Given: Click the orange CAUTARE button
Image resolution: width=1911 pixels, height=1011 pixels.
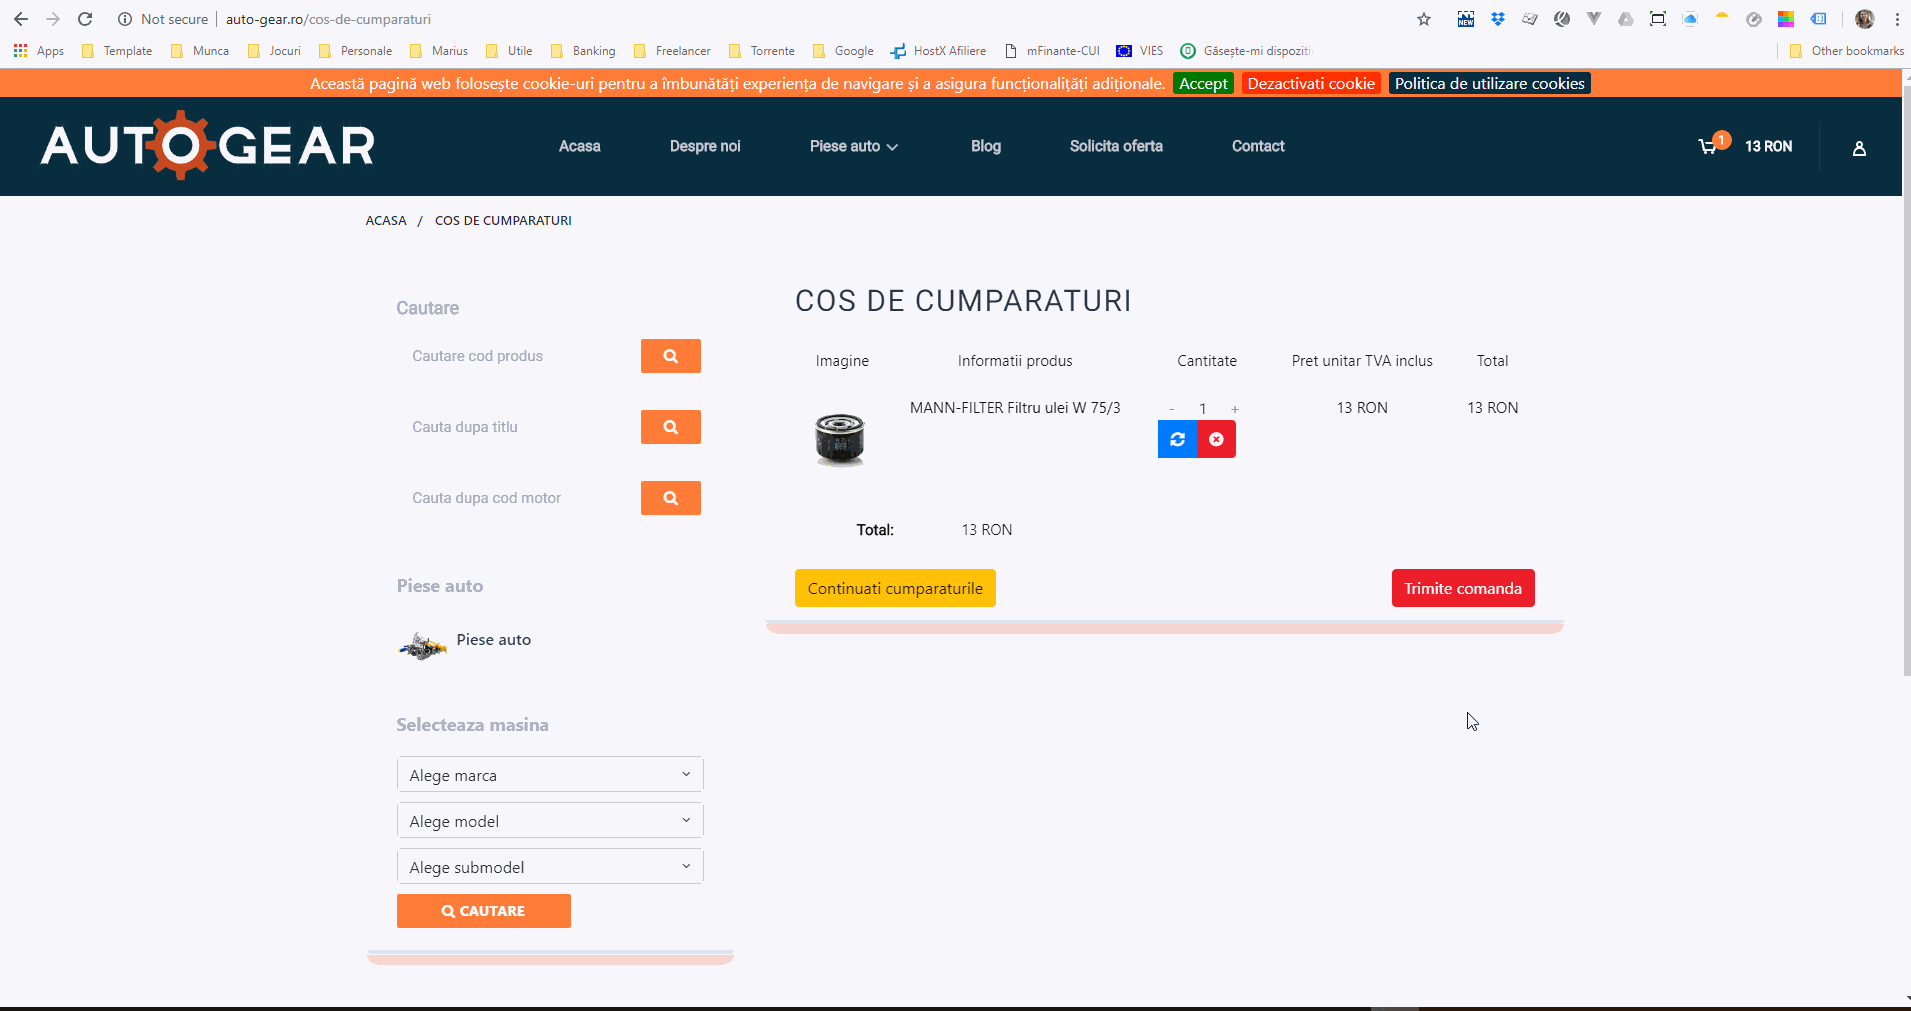Looking at the screenshot, I should [x=484, y=911].
